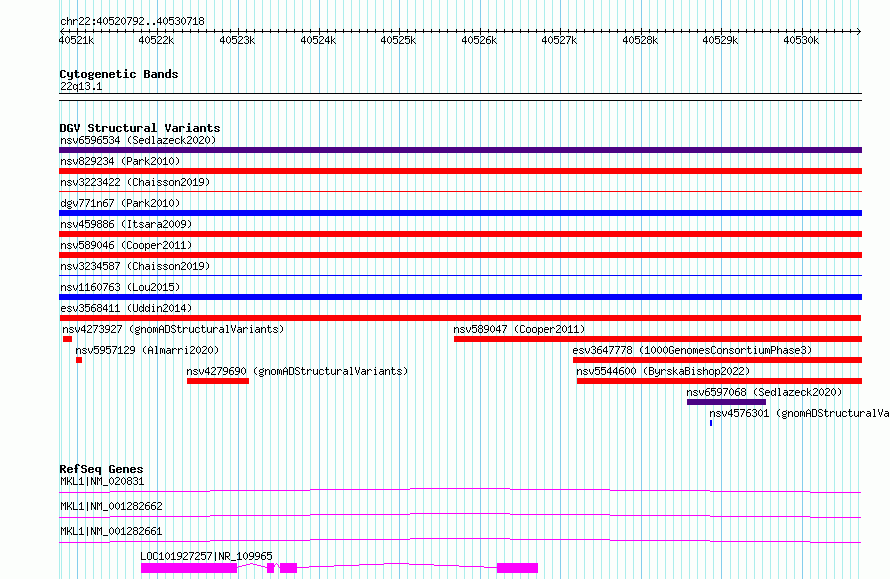890x579 pixels.
Task: Click the red nsv589046 variant bar
Action: (460, 255)
